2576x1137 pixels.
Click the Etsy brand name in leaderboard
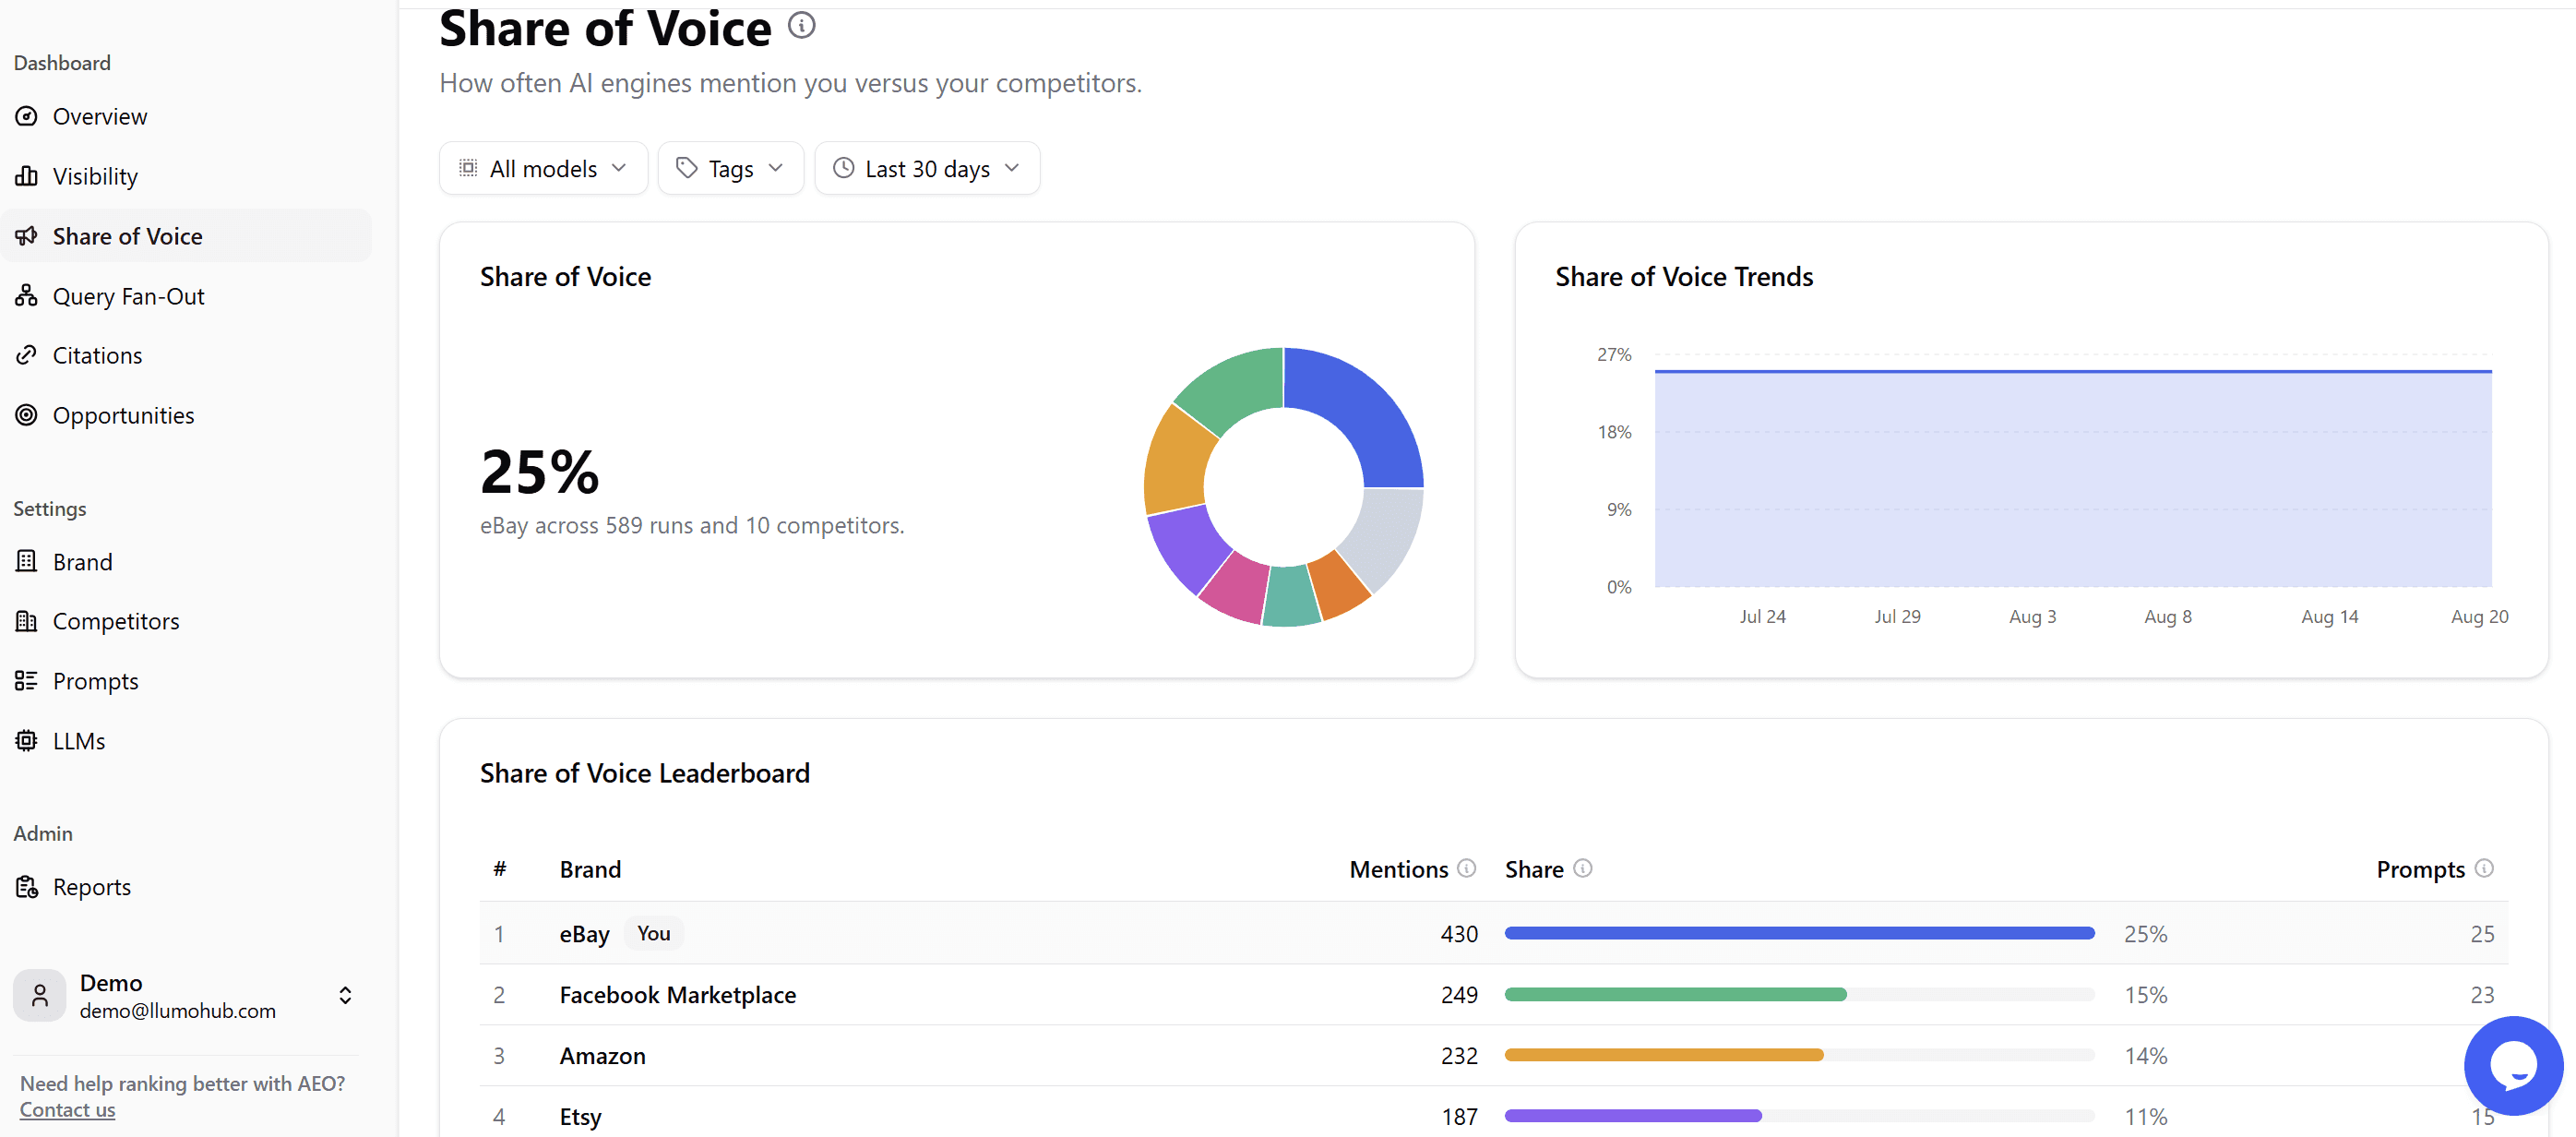580,1117
